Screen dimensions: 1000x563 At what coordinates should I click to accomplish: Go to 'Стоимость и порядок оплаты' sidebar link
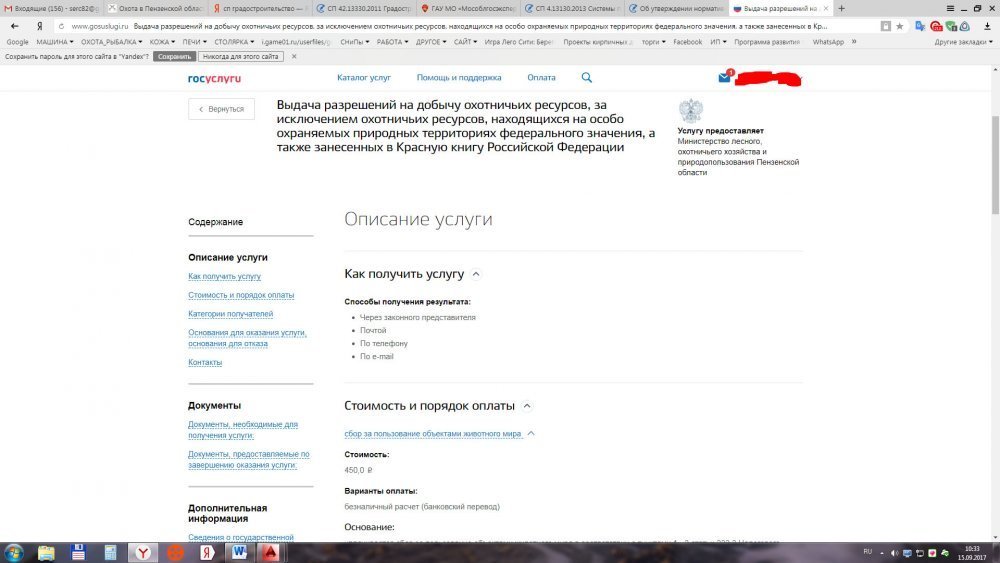[241, 295]
